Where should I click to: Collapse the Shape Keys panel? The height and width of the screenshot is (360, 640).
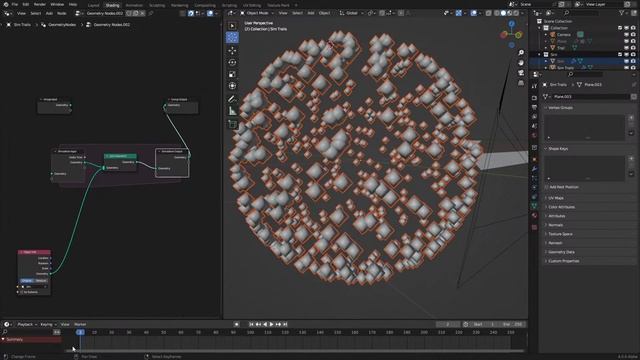pos(558,149)
